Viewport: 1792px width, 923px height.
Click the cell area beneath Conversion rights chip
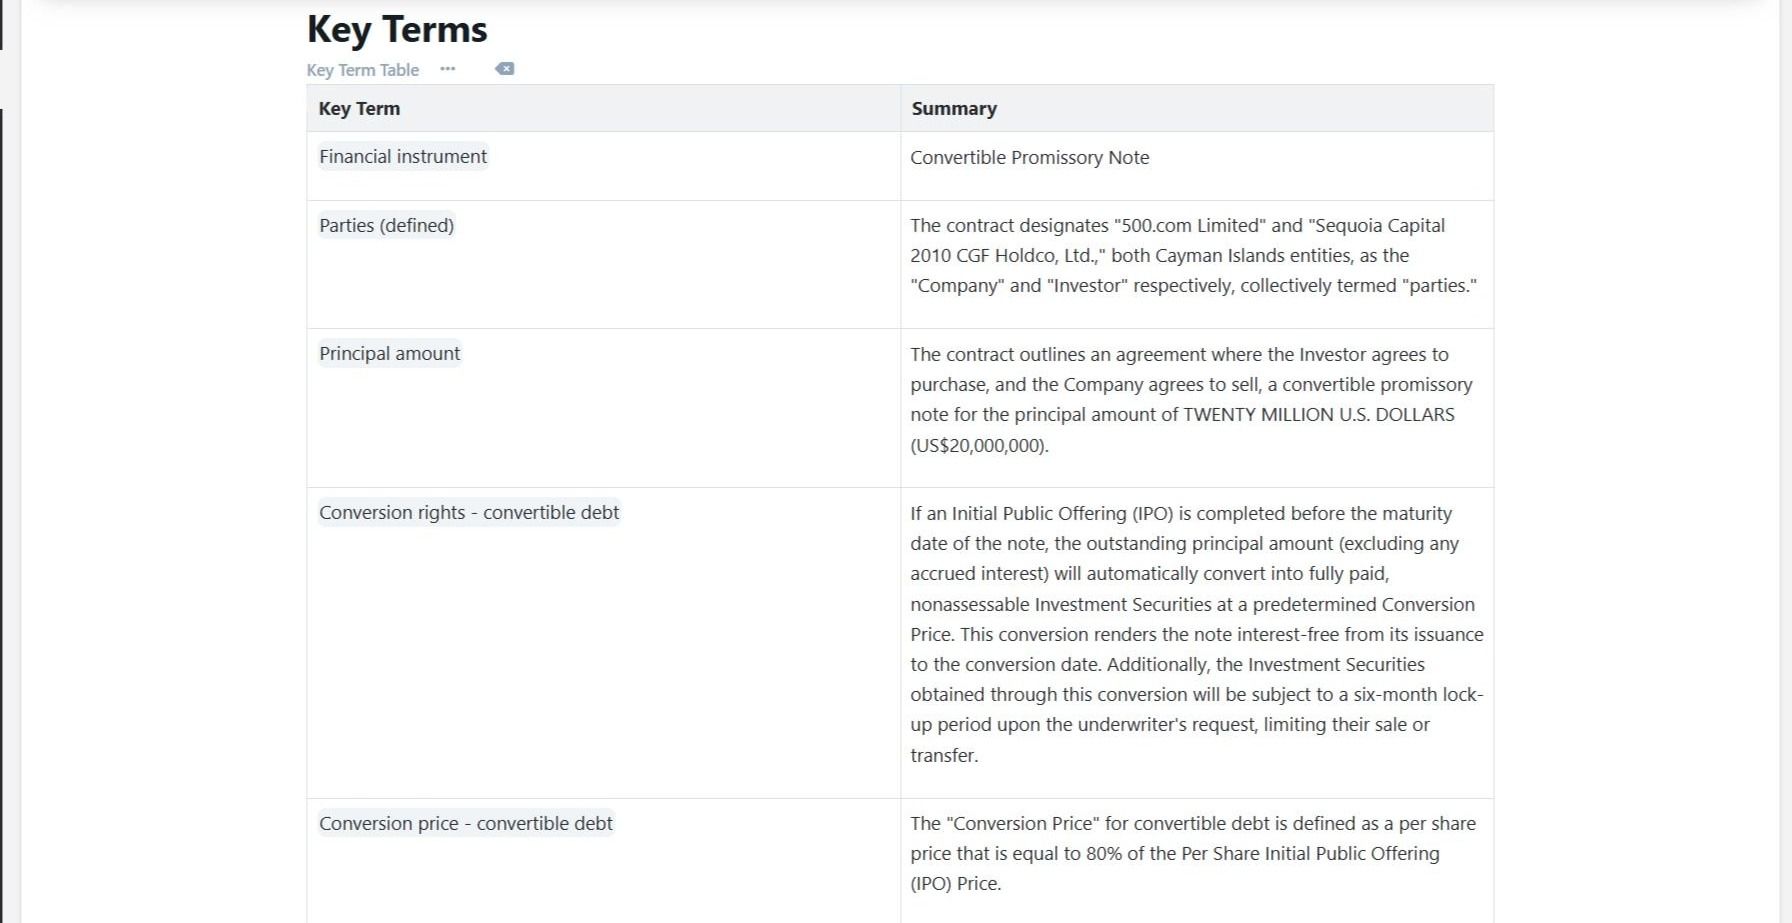(603, 662)
